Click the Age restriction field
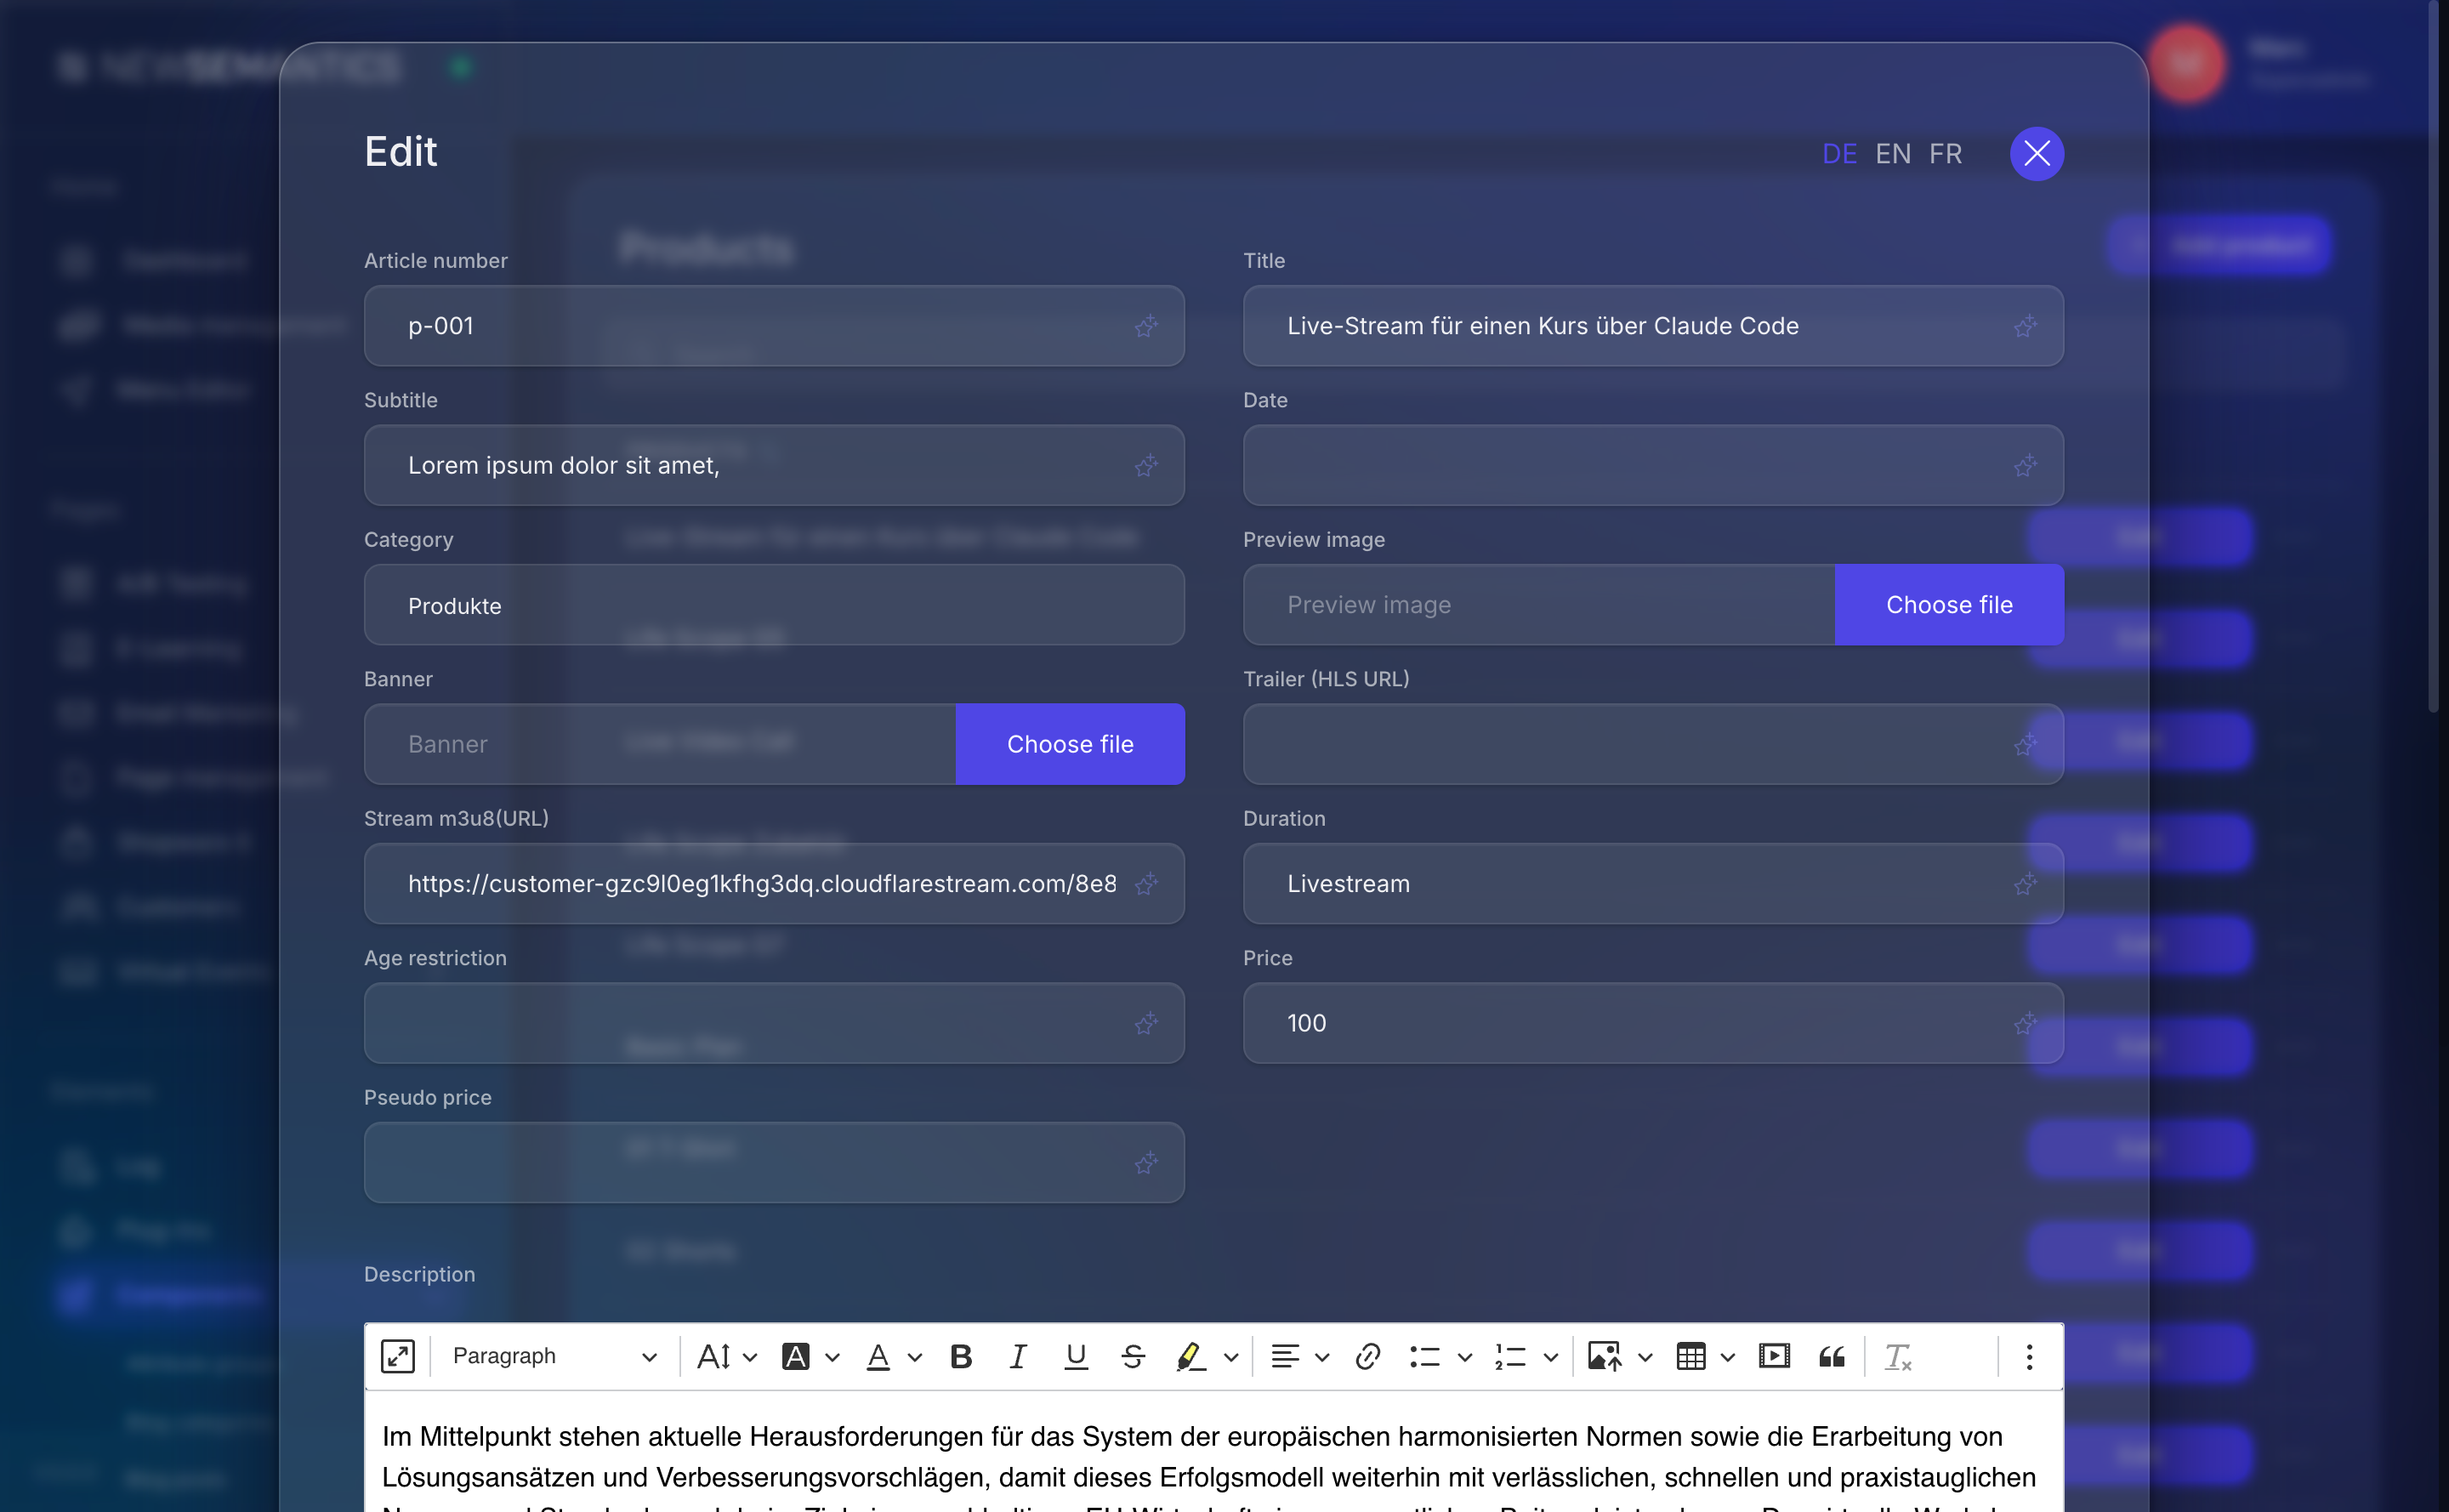The width and height of the screenshot is (2449, 1512). tap(774, 1023)
